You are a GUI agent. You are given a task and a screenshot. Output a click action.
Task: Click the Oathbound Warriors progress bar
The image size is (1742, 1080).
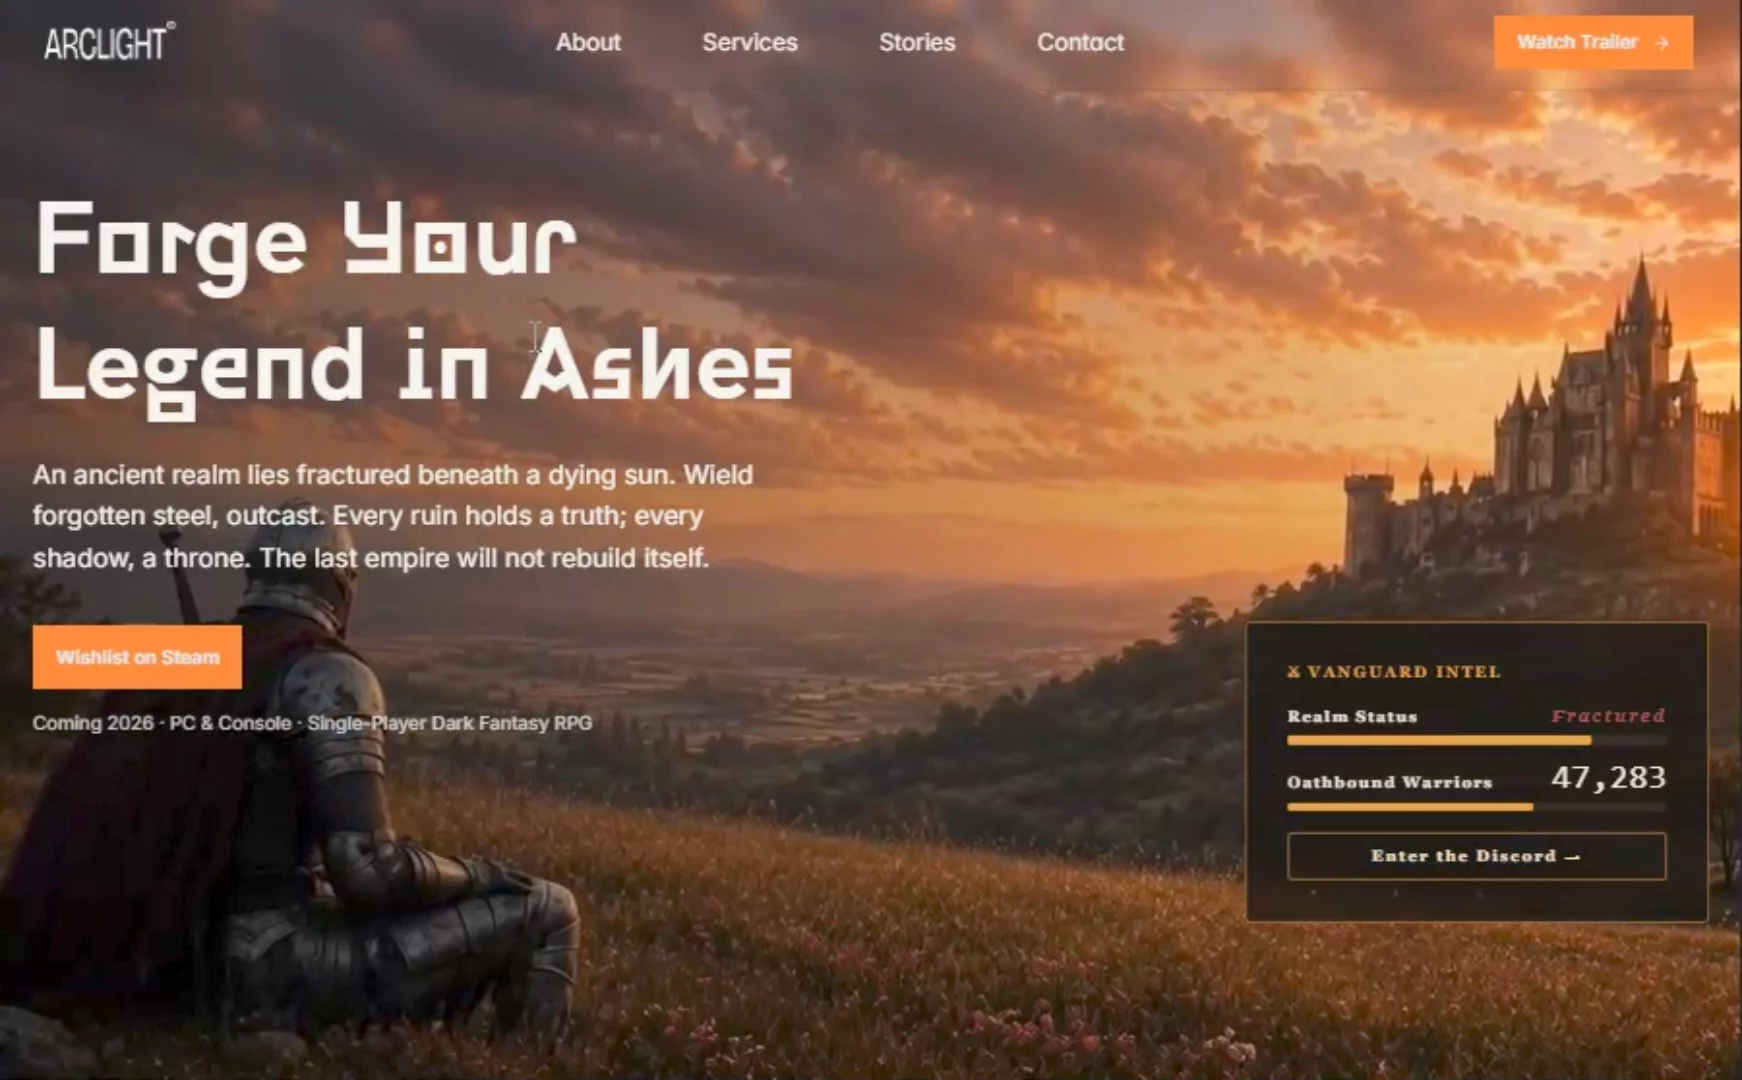[1476, 806]
